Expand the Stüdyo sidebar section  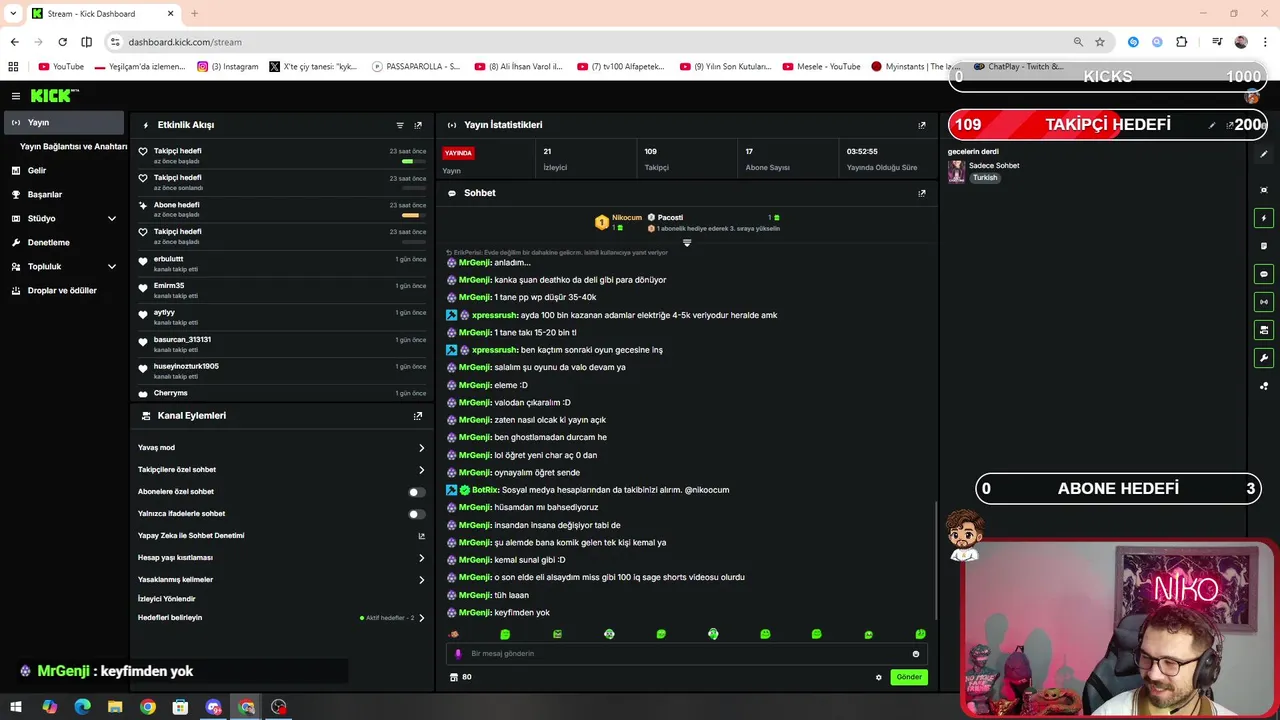point(112,219)
